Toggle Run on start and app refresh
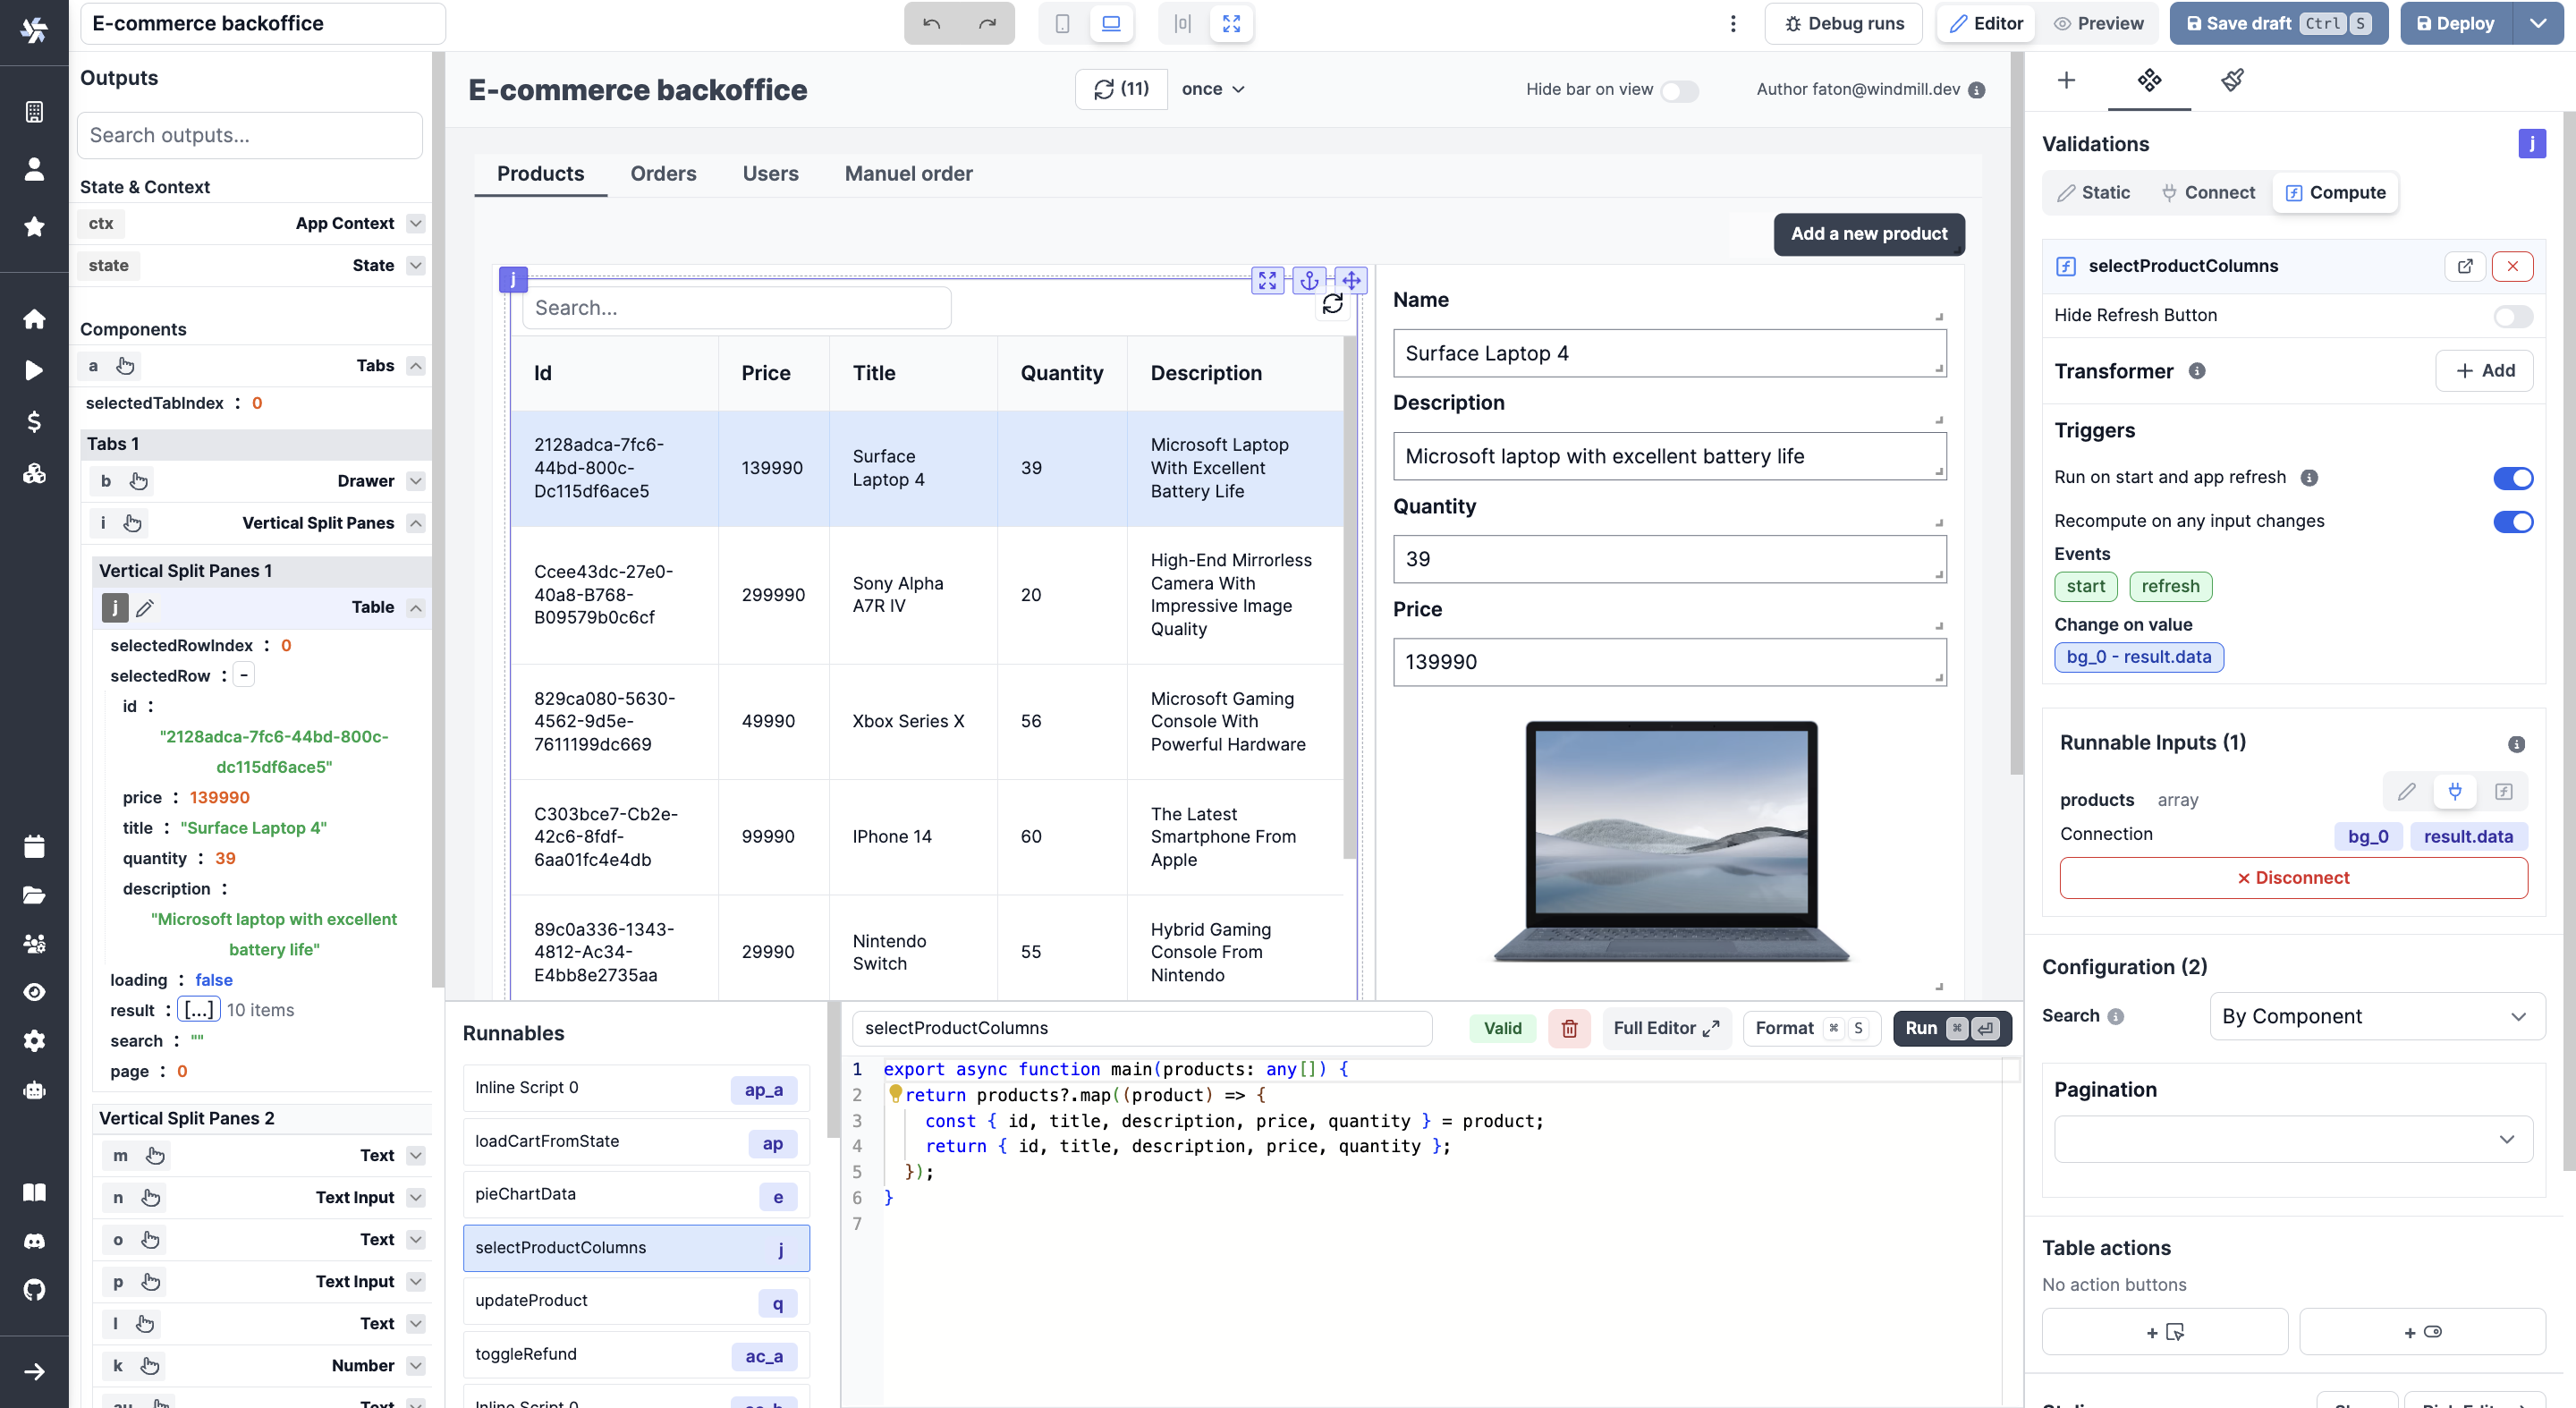Viewport: 2576px width, 1408px height. pyautogui.click(x=2513, y=479)
